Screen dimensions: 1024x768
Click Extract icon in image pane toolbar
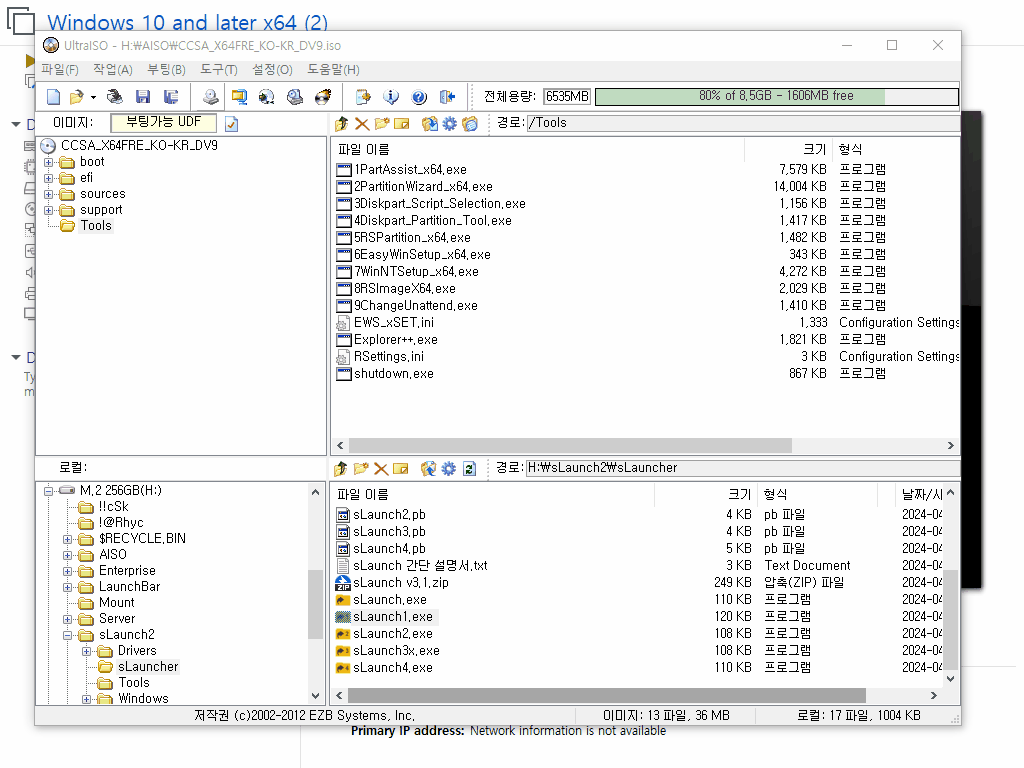430,123
